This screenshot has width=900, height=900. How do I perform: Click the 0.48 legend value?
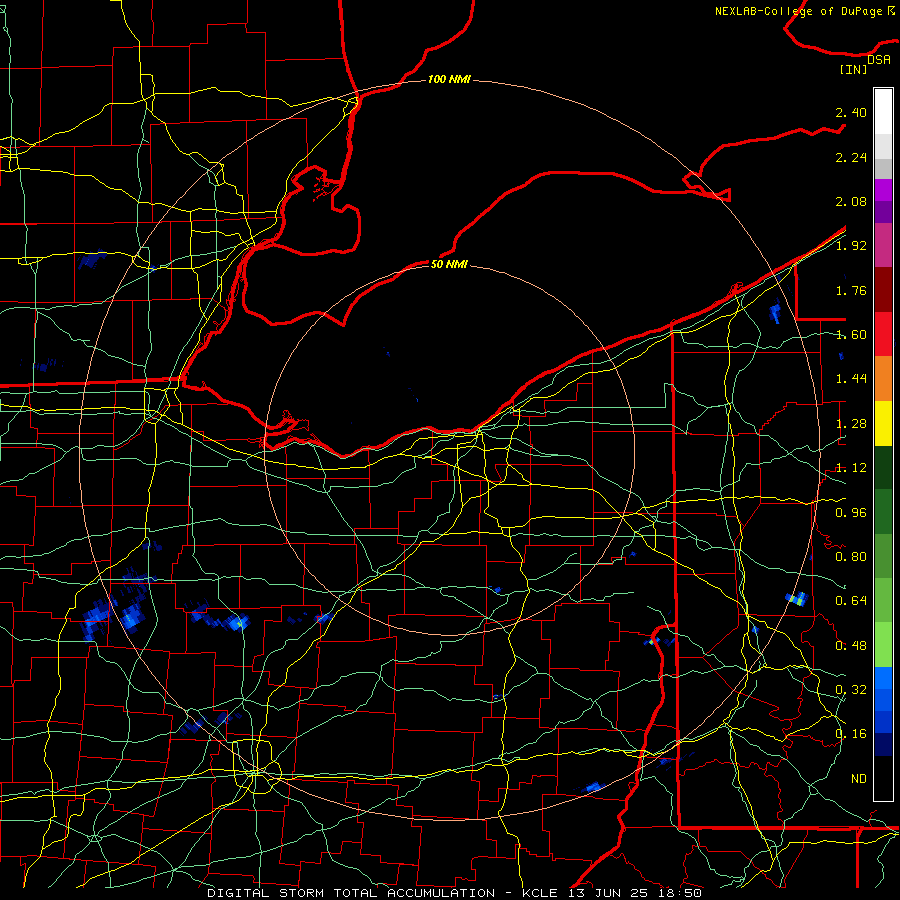pyautogui.click(x=851, y=646)
